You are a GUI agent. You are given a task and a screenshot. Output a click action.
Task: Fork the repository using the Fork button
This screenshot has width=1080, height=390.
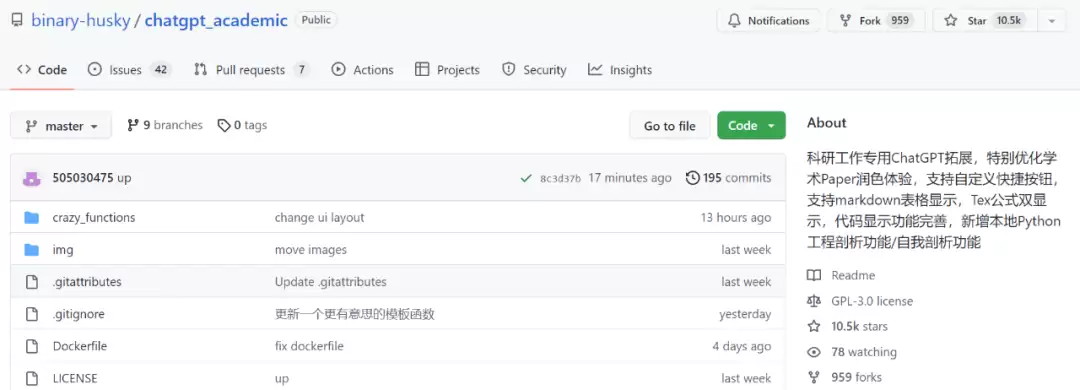point(876,21)
